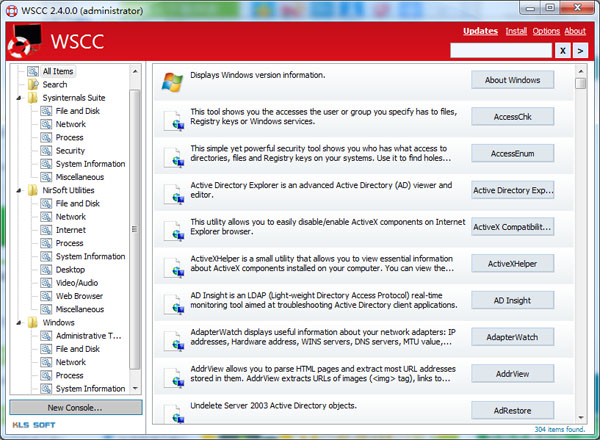Viewport: 600px width, 440px height.
Task: Open the Install link
Action: pyautogui.click(x=516, y=31)
